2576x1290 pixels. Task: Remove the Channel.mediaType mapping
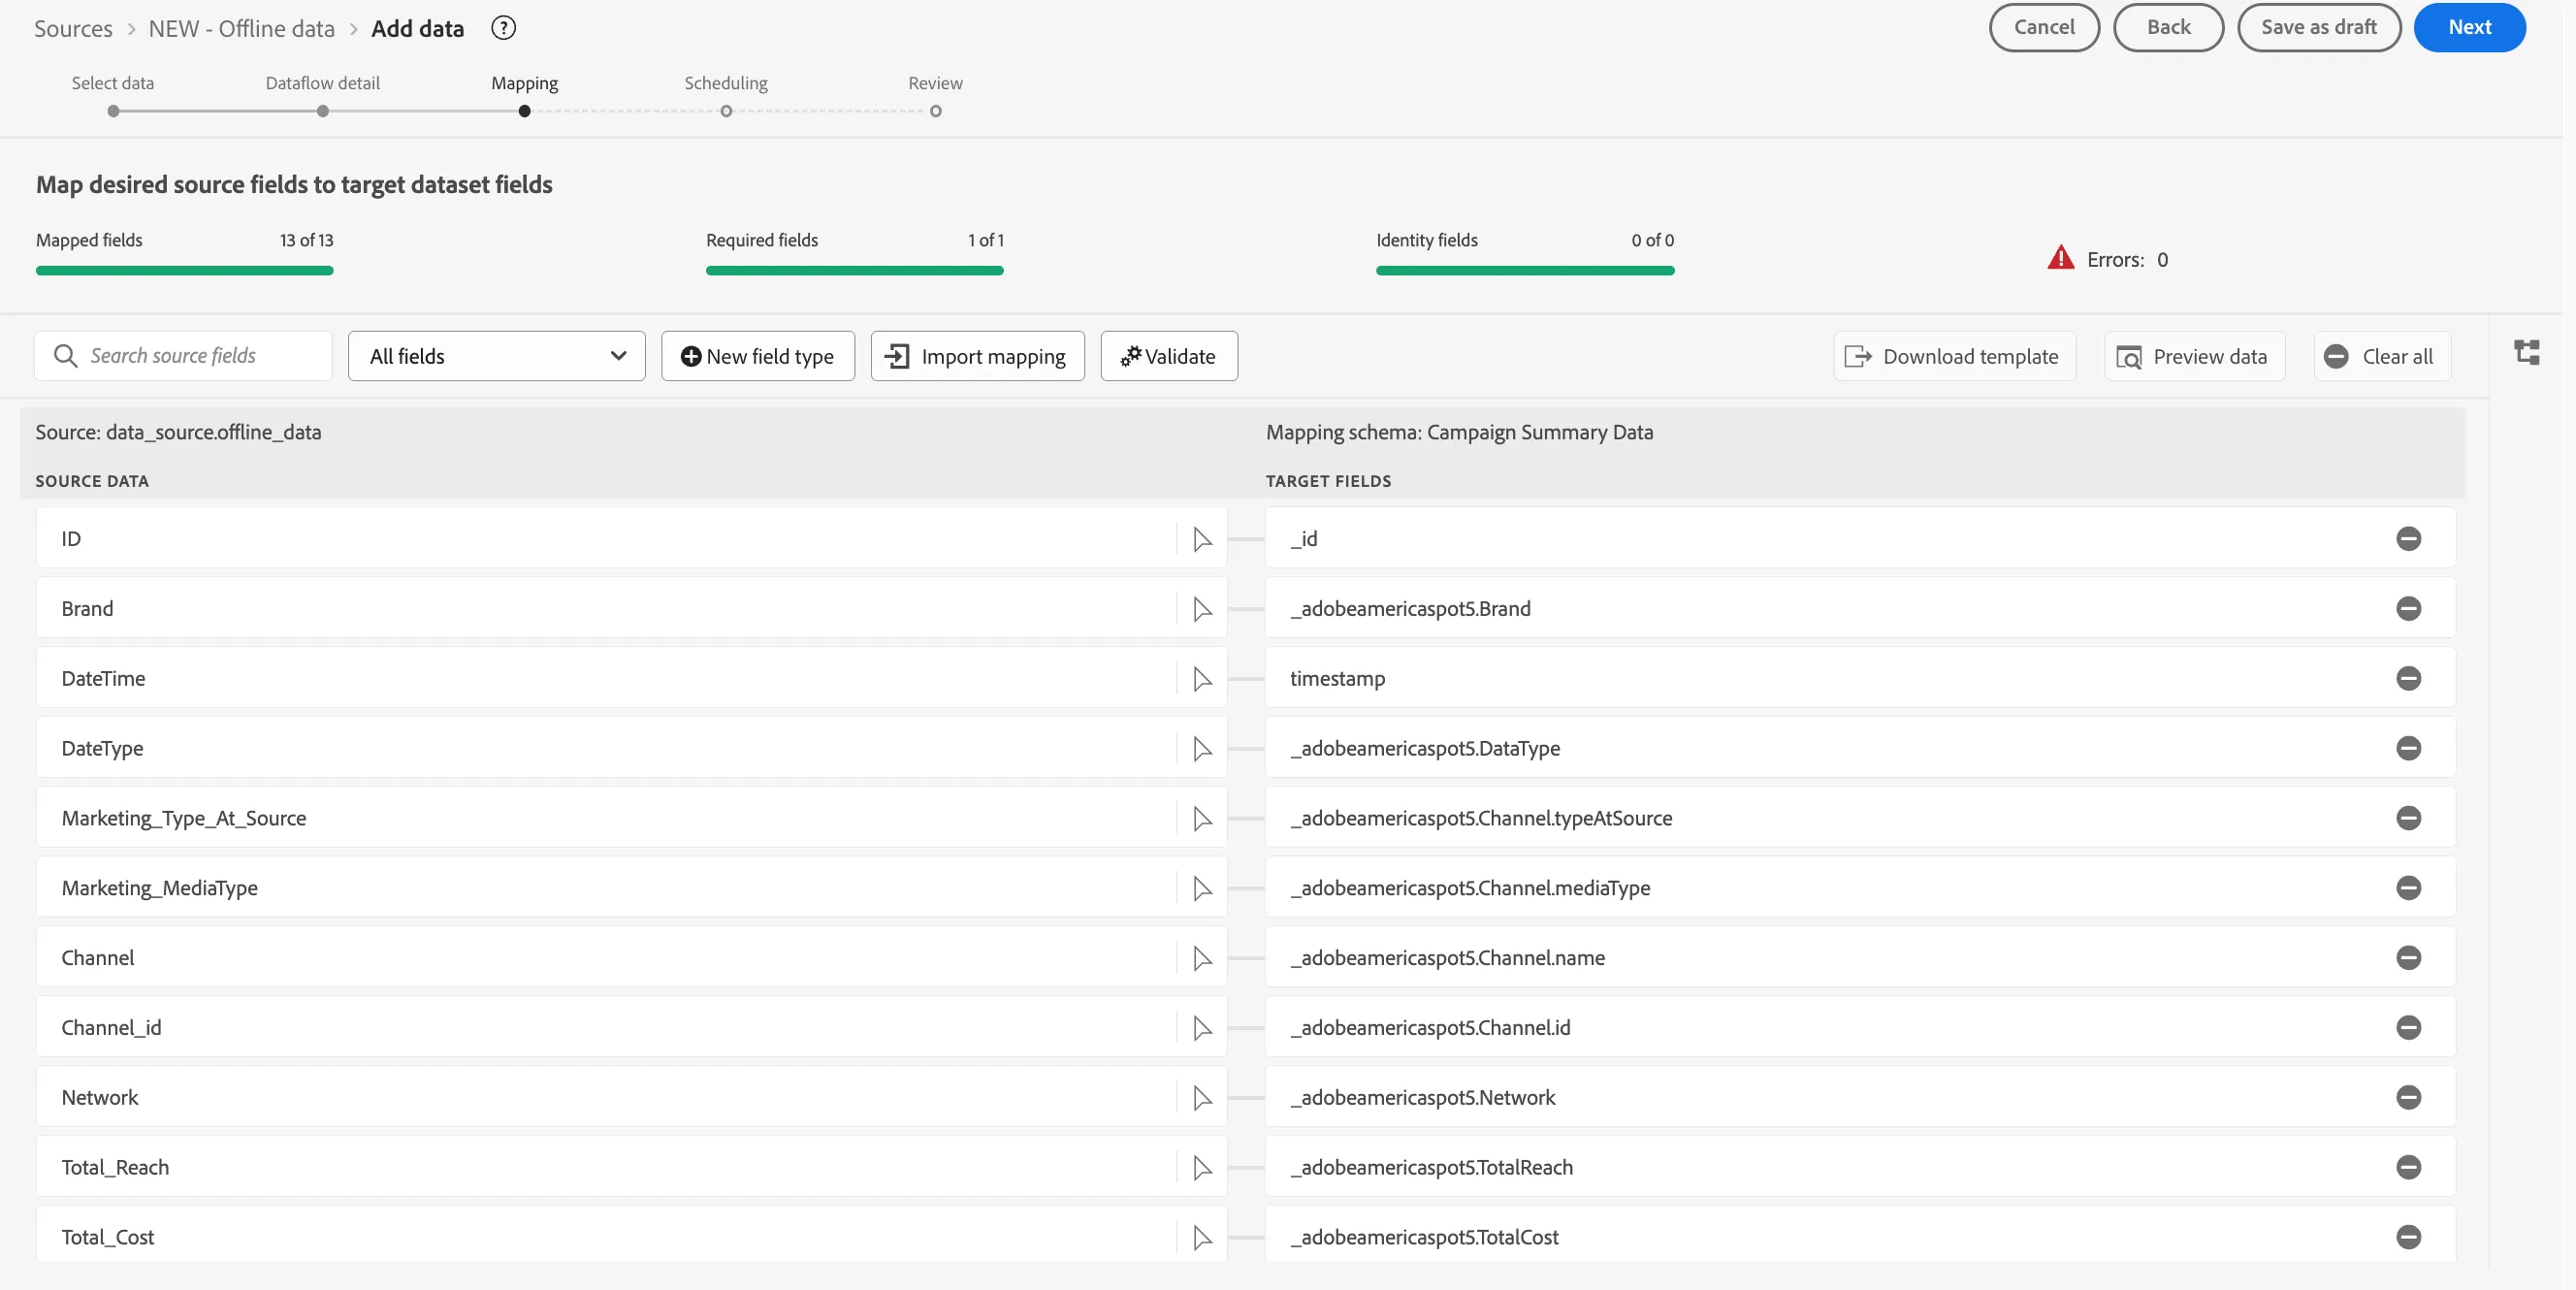pyautogui.click(x=2408, y=888)
